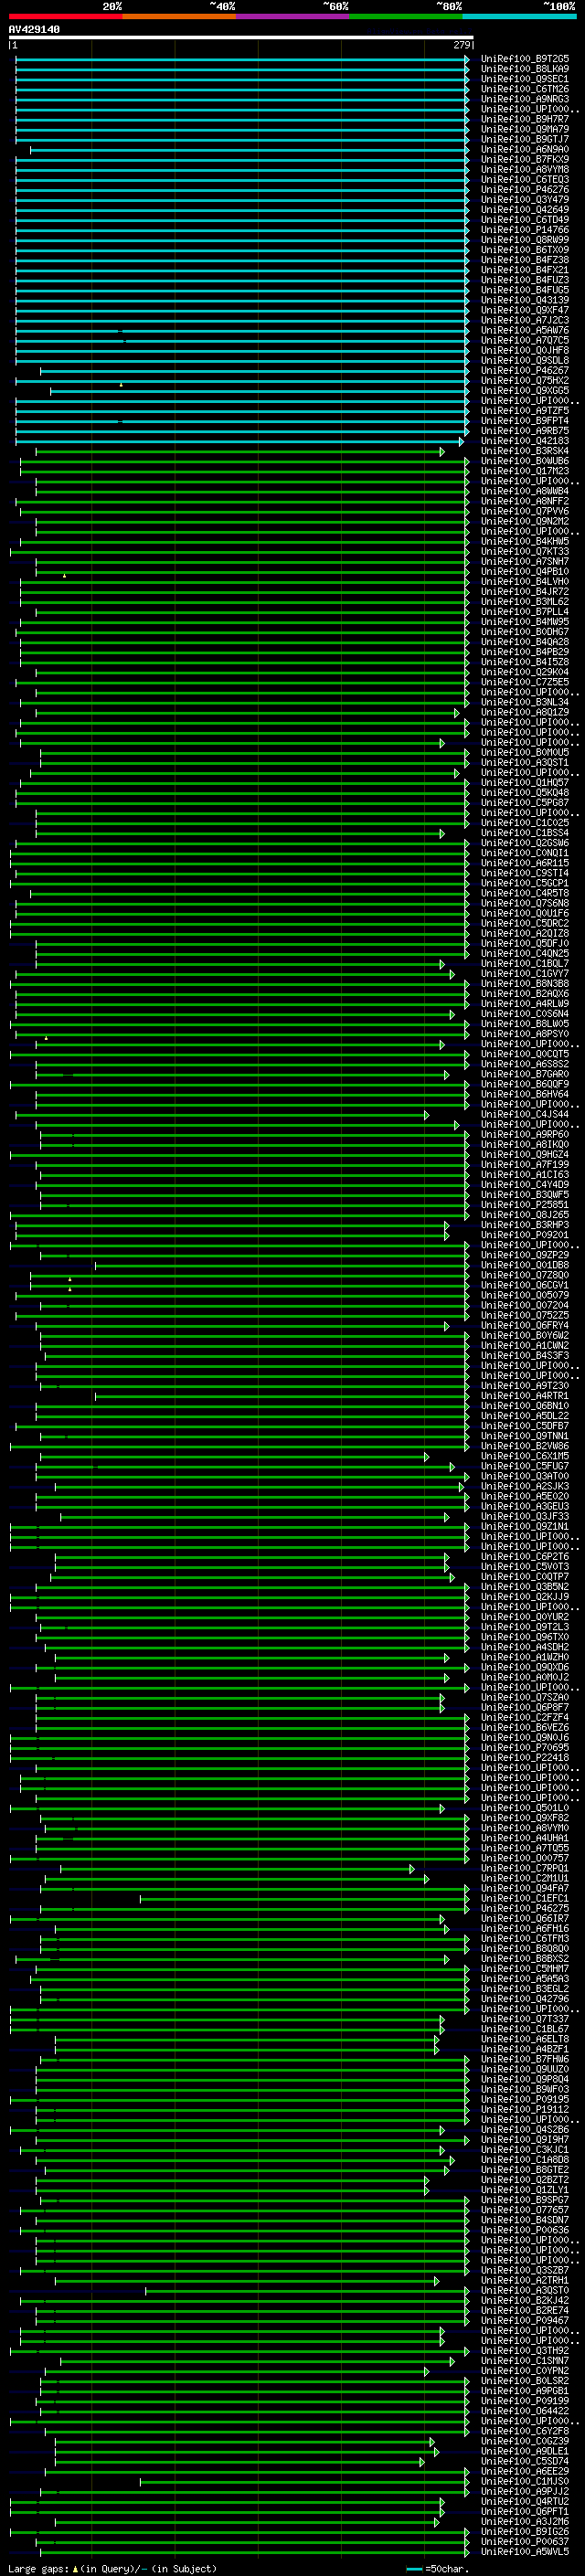Viewport: 585px width, 2576px height.
Task: Select label UniRef100_Q43139
Action: [x=525, y=300]
